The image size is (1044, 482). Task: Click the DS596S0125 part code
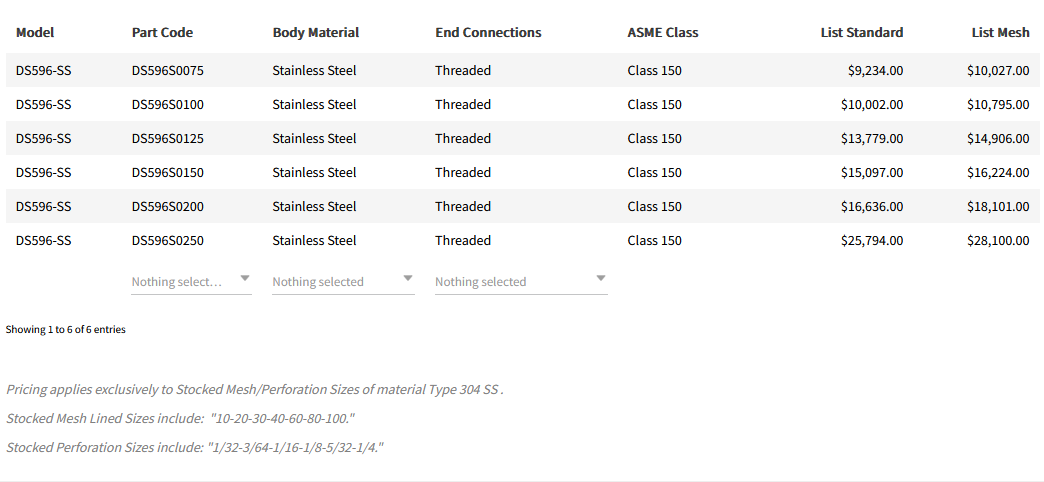(167, 138)
